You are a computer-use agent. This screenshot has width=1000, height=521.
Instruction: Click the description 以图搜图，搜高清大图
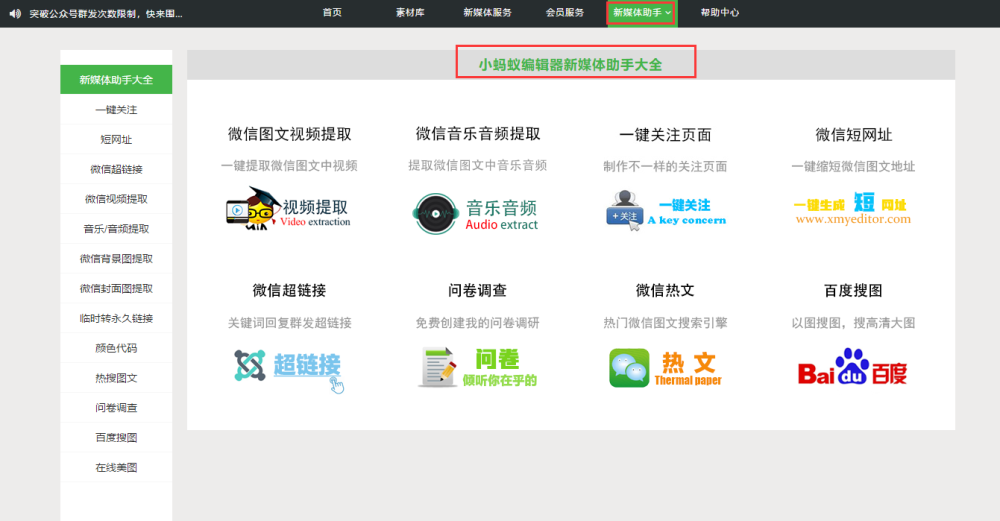click(x=853, y=323)
